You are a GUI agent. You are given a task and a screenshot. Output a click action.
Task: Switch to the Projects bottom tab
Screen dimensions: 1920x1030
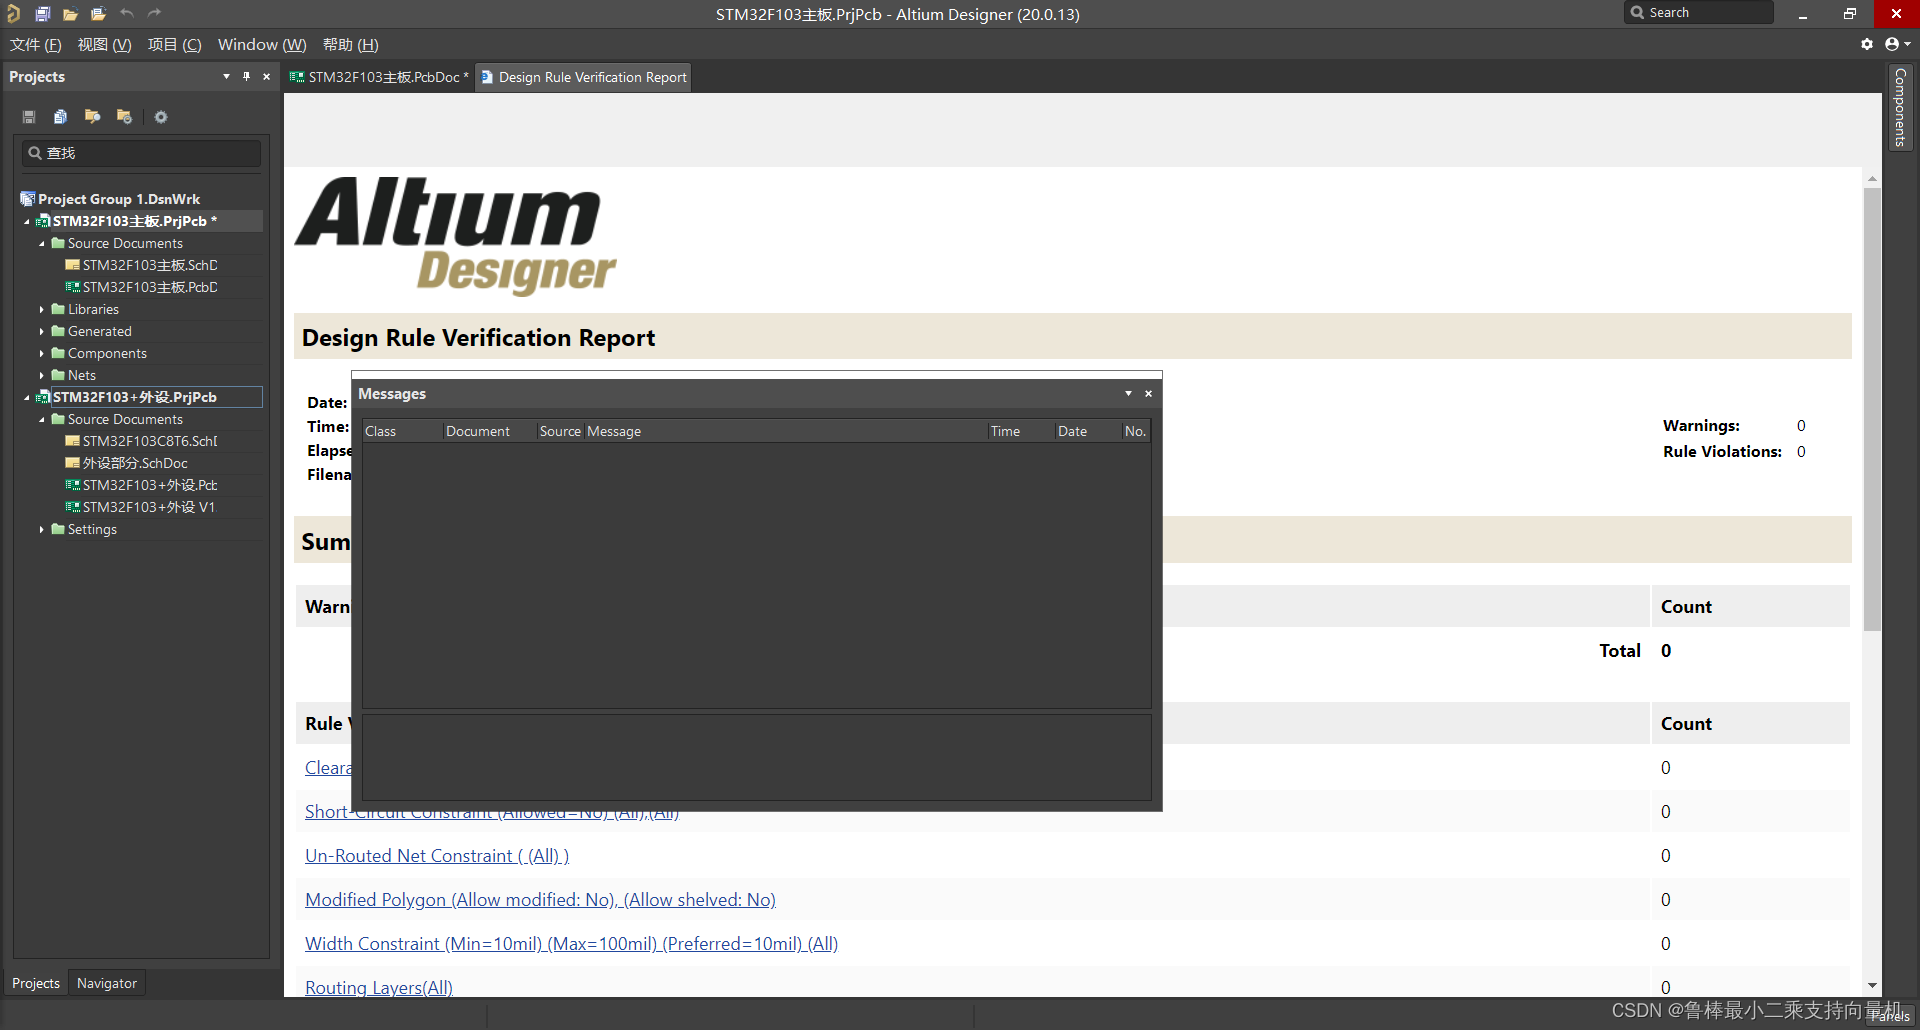point(36,983)
